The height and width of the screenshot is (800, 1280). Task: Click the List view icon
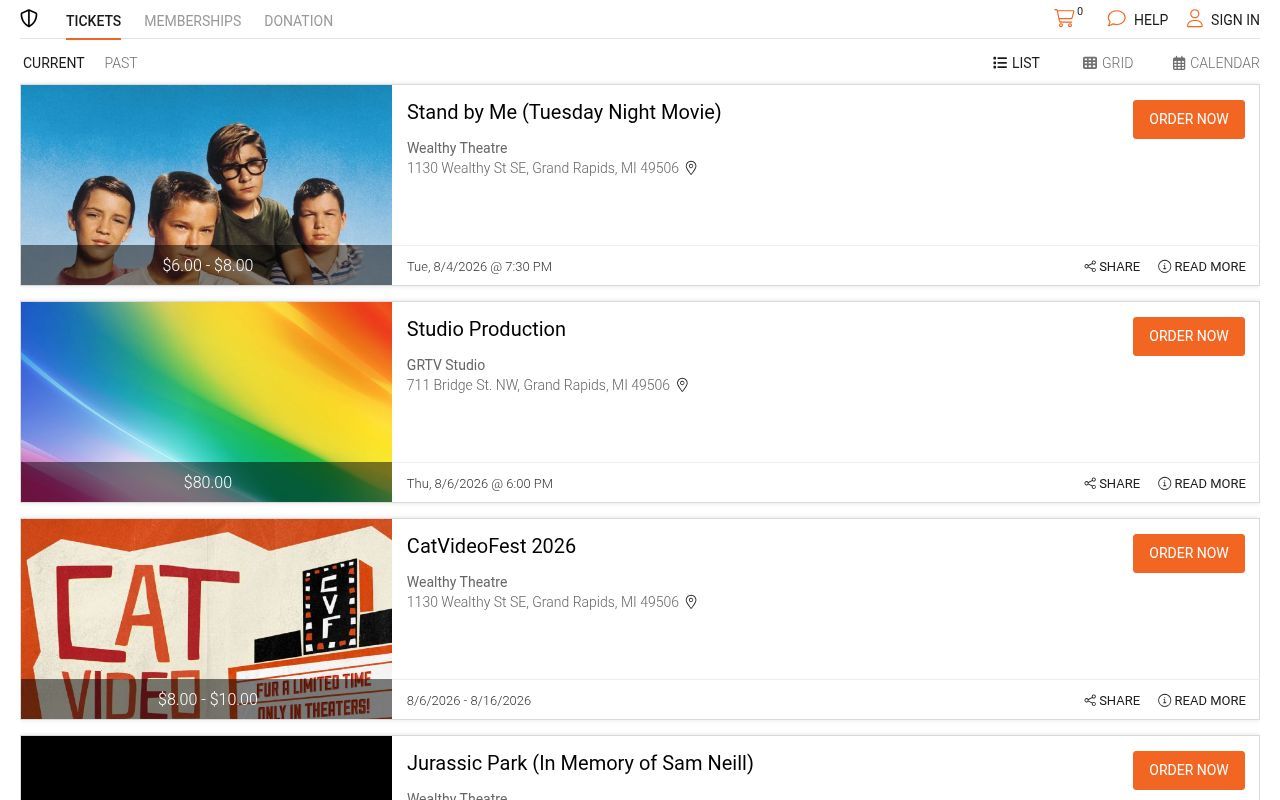(x=1000, y=63)
